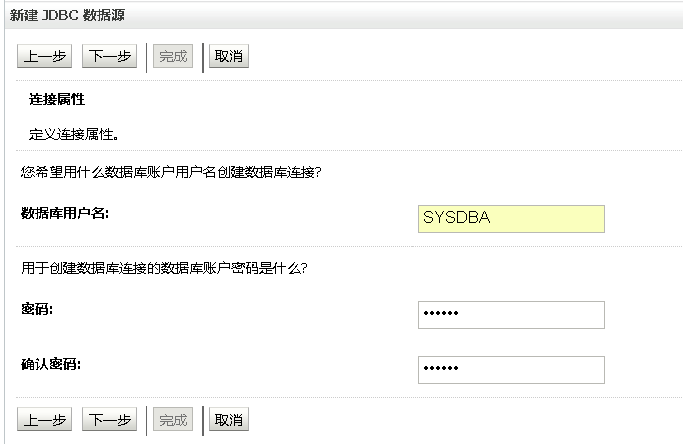Go to next step using top 下一步 button
The width and height of the screenshot is (683, 444).
(x=109, y=56)
